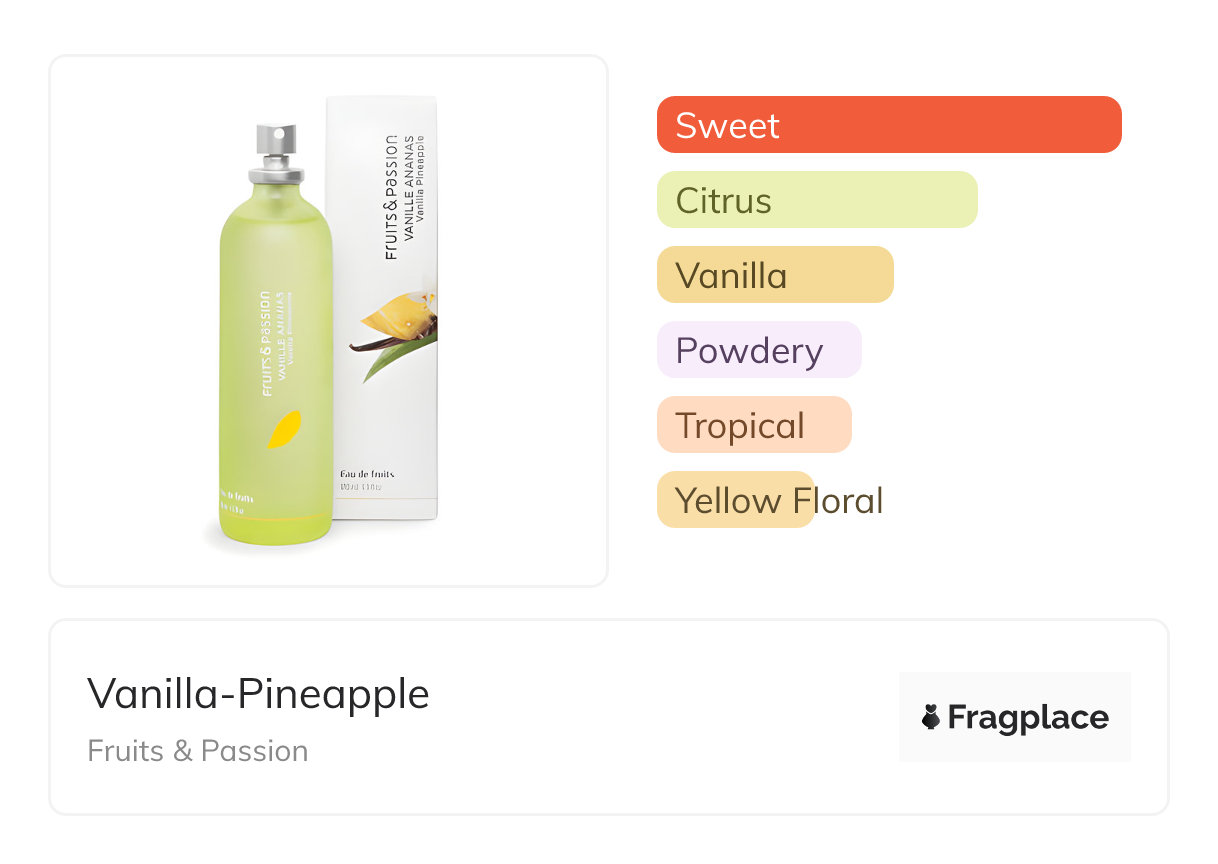Image resolution: width=1218 pixels, height=864 pixels.
Task: Choose the Vanilla accord bar
Action: [x=774, y=275]
